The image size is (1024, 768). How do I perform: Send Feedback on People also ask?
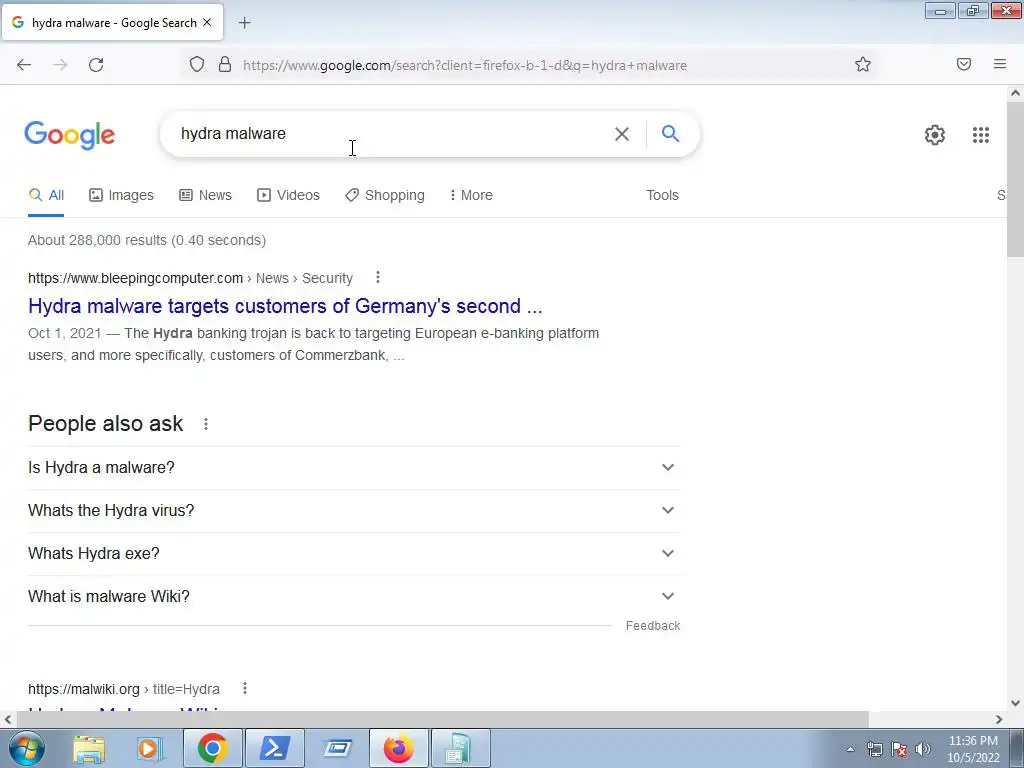(653, 626)
